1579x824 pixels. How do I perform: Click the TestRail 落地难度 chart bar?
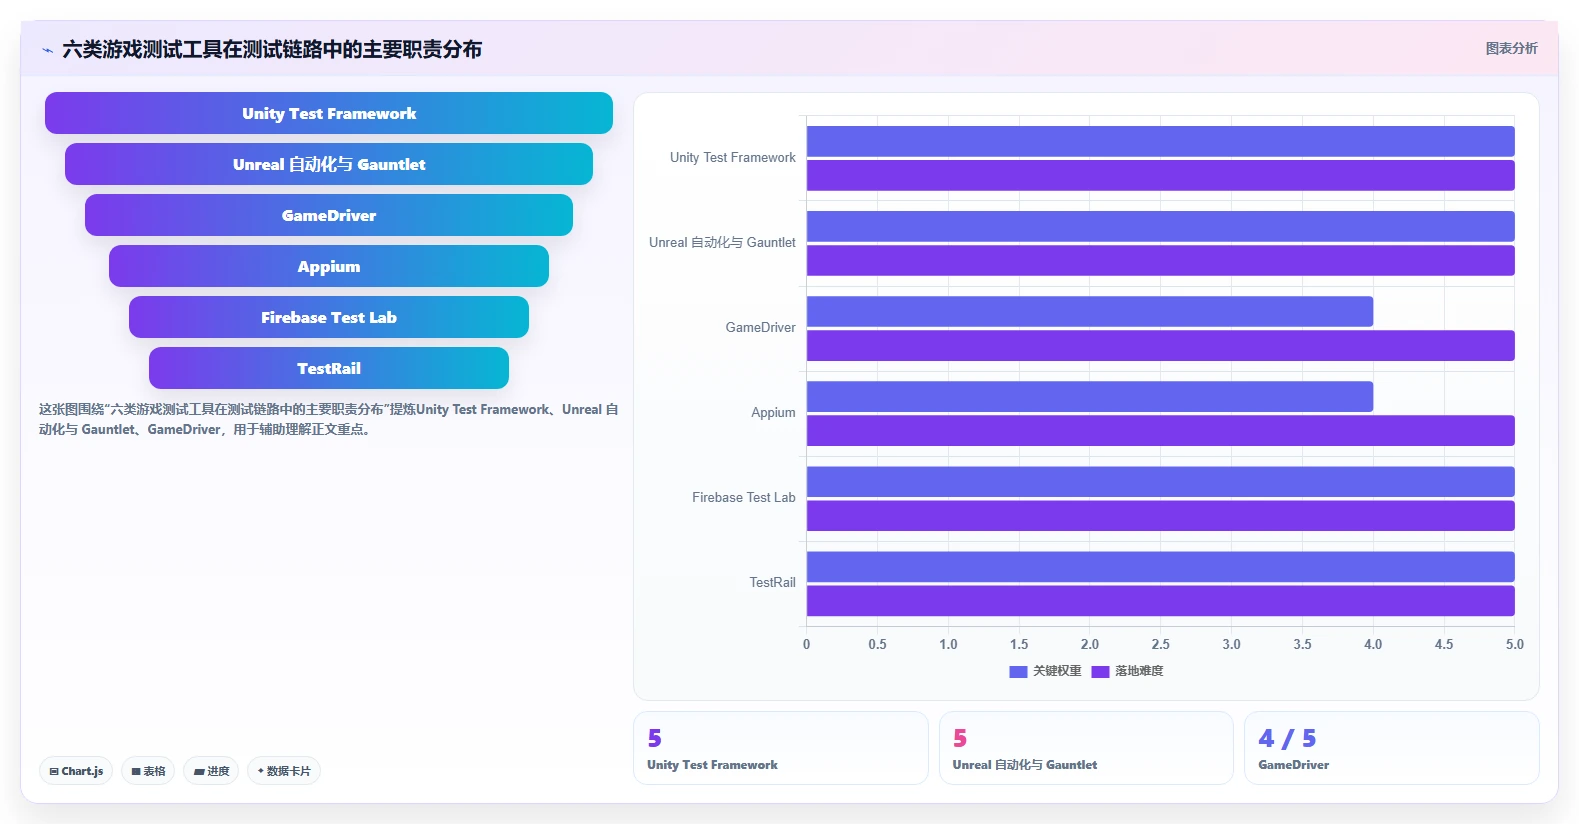1160,600
